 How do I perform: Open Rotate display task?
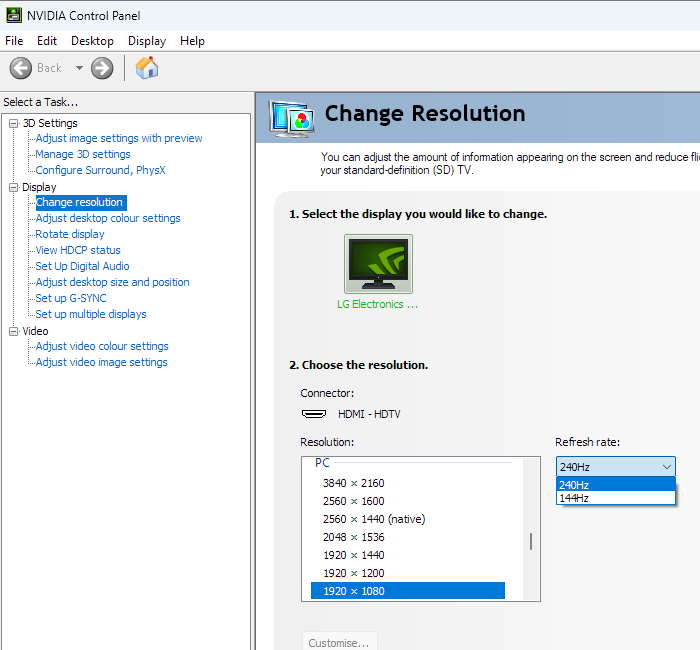click(x=70, y=234)
